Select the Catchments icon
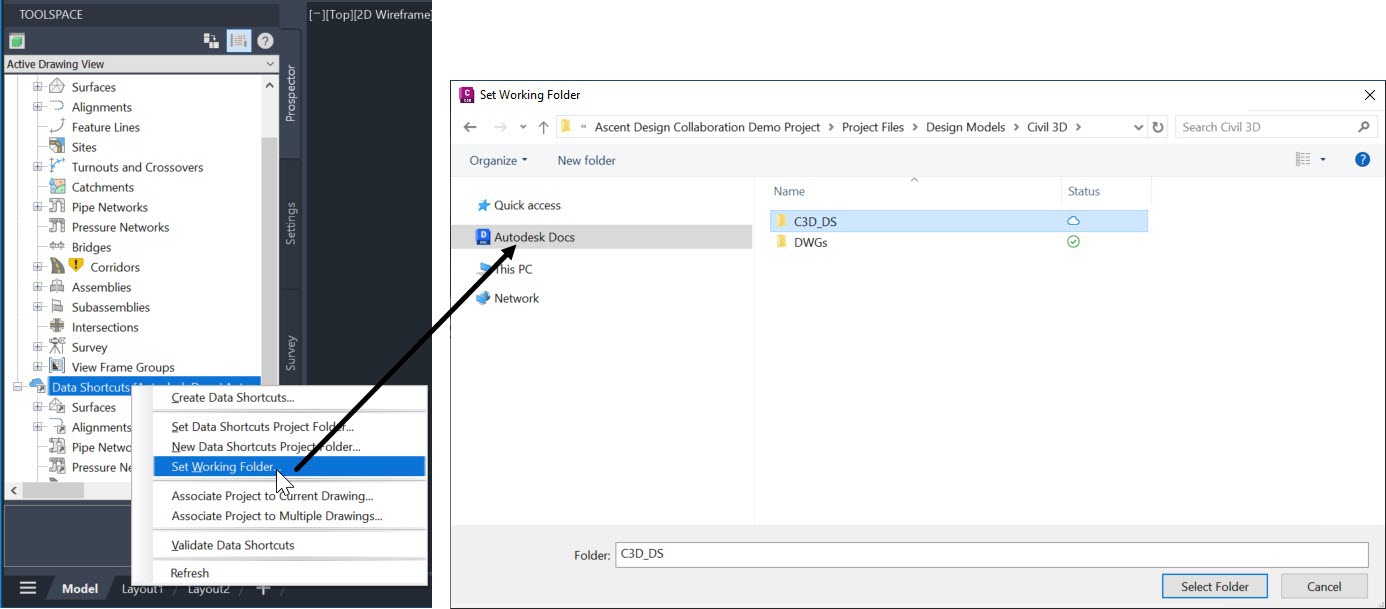 (57, 187)
